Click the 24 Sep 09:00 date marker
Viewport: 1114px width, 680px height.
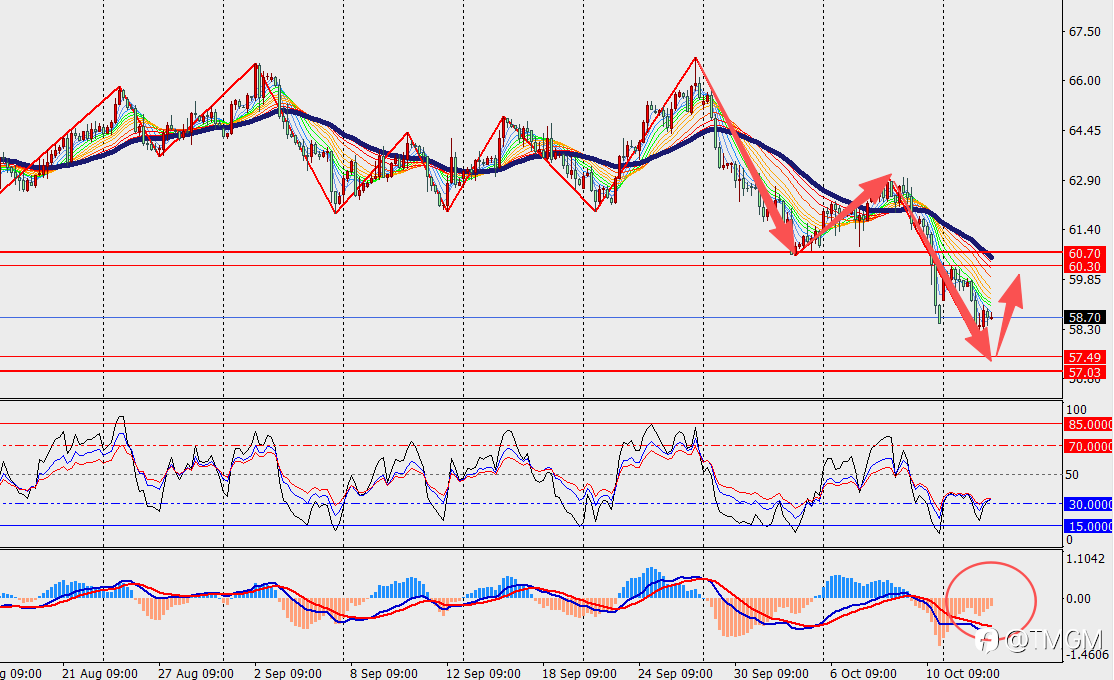point(675,673)
